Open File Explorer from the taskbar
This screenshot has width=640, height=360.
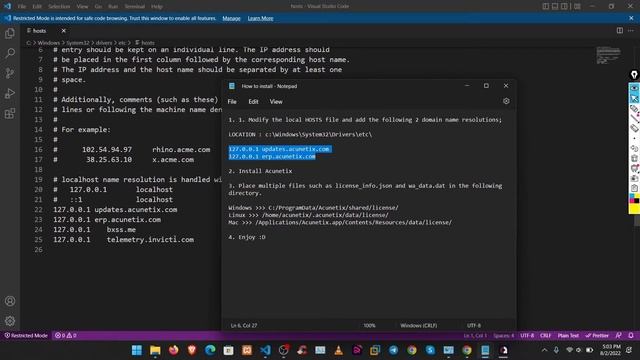155,350
